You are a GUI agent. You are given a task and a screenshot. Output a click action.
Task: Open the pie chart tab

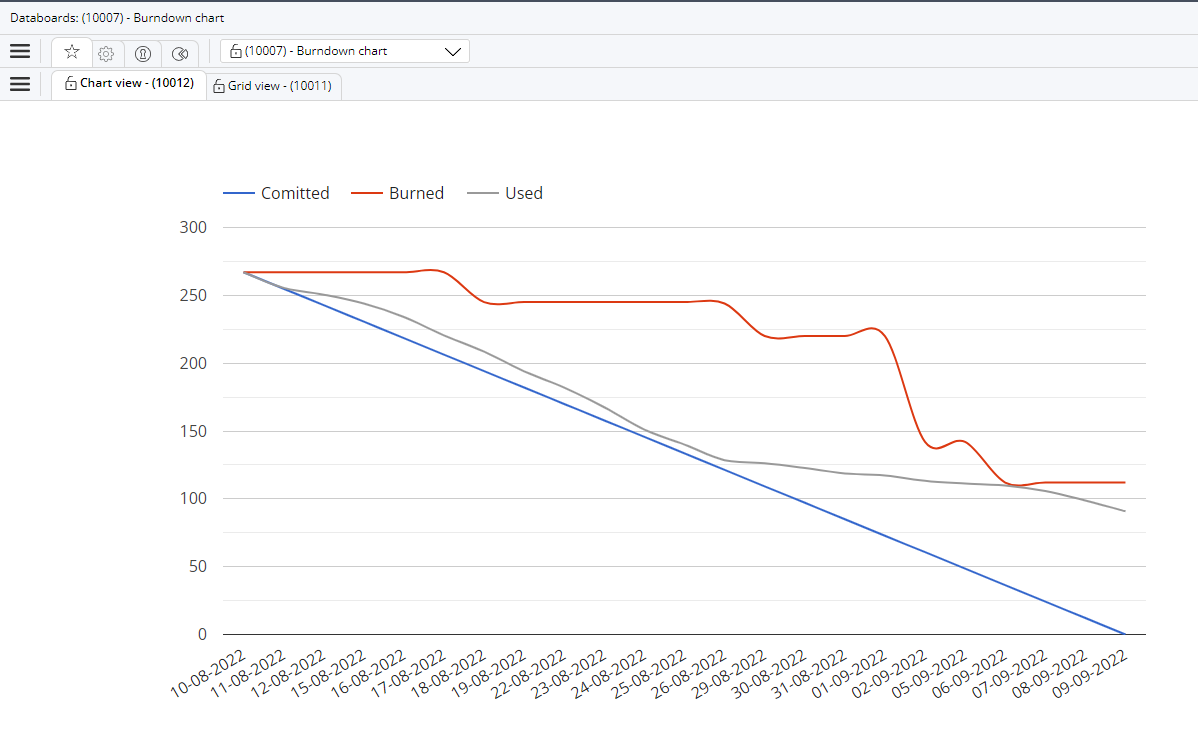[180, 53]
